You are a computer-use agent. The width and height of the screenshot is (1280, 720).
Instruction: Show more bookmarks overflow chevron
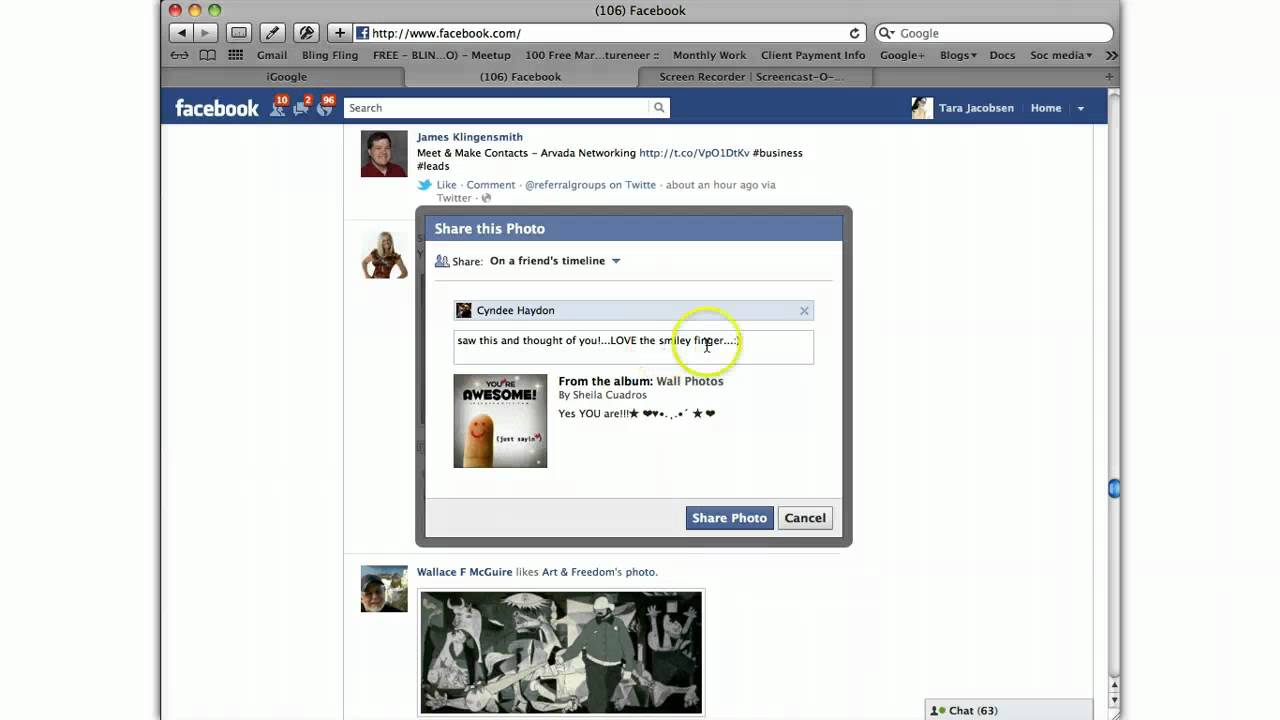coord(1111,55)
